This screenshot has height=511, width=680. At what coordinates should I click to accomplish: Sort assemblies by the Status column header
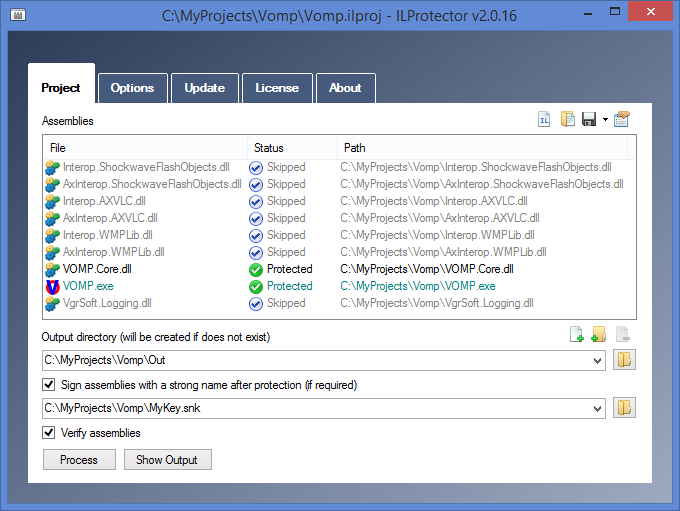click(x=292, y=148)
